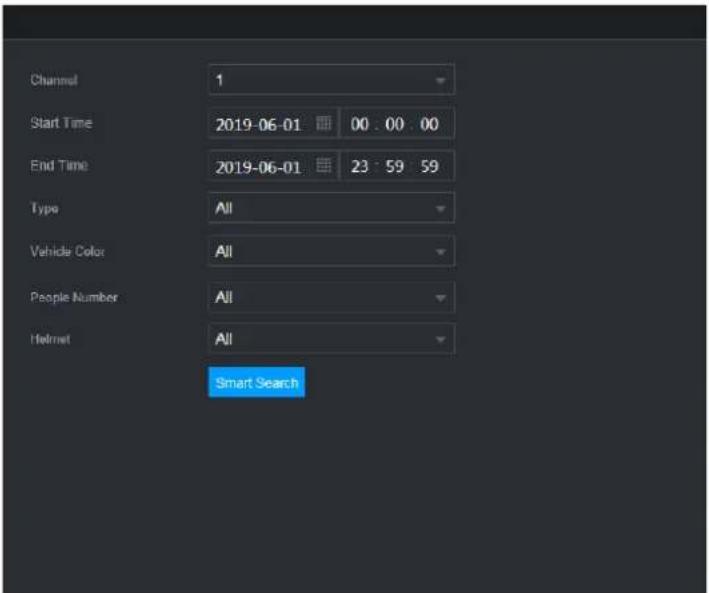Click the Helmet label
The image size is (709, 593).
(x=50, y=339)
